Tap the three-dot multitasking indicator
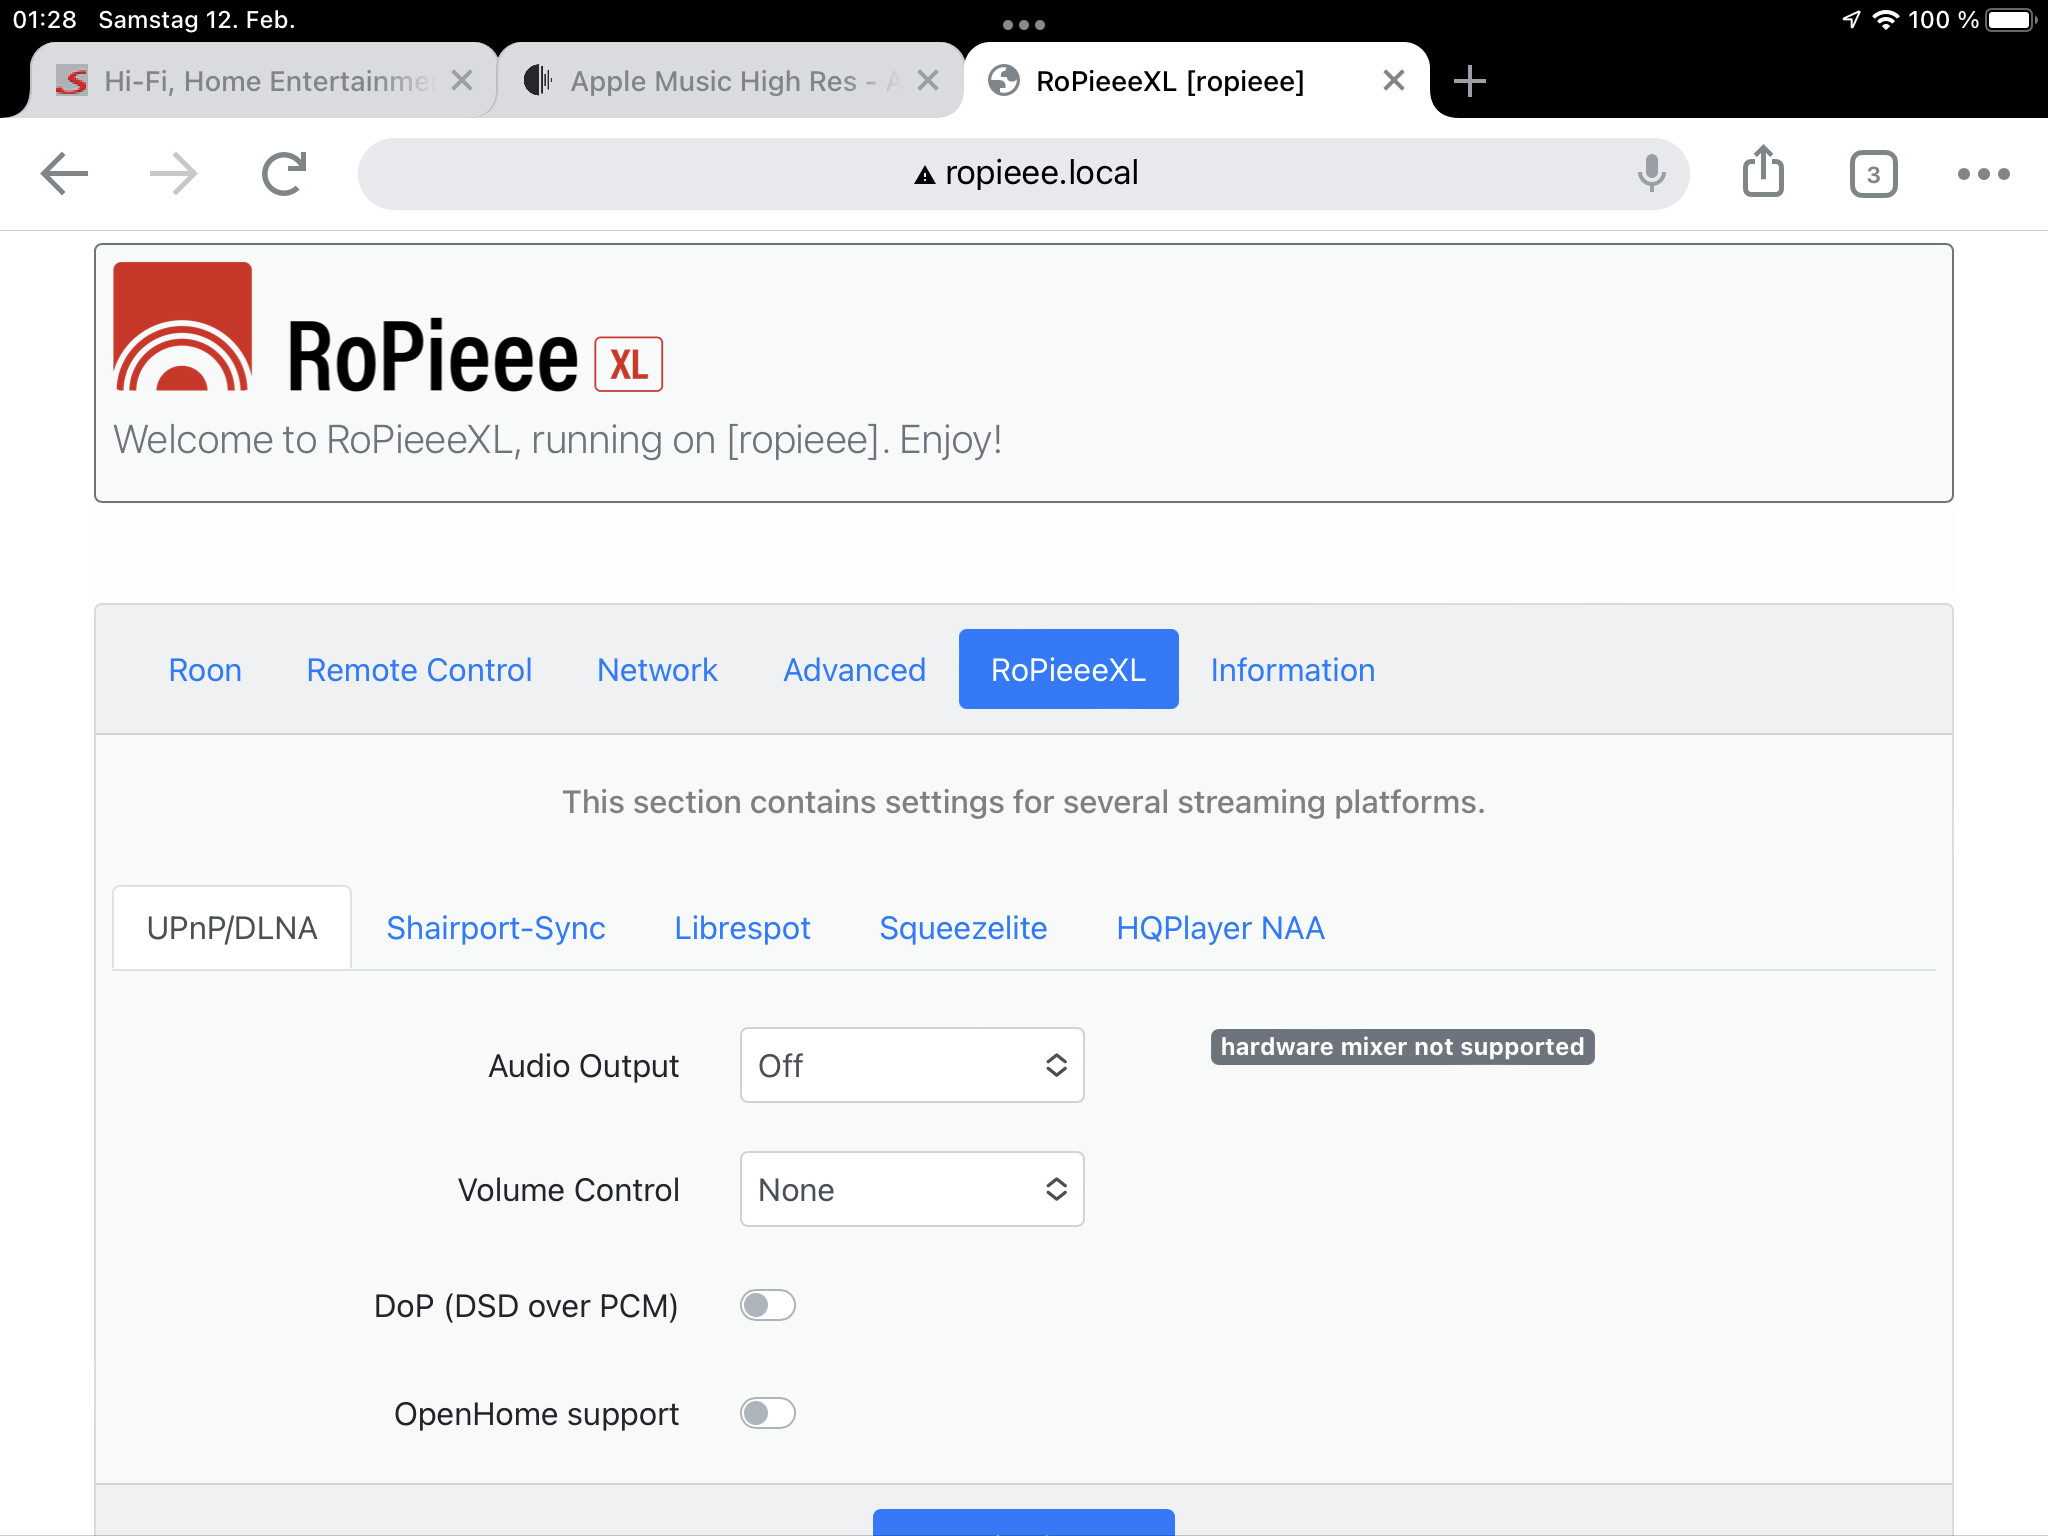 pyautogui.click(x=1023, y=24)
